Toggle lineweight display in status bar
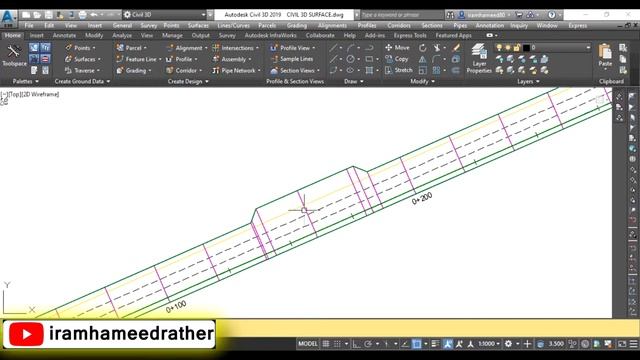This screenshot has width=640, height=360. click(435, 344)
